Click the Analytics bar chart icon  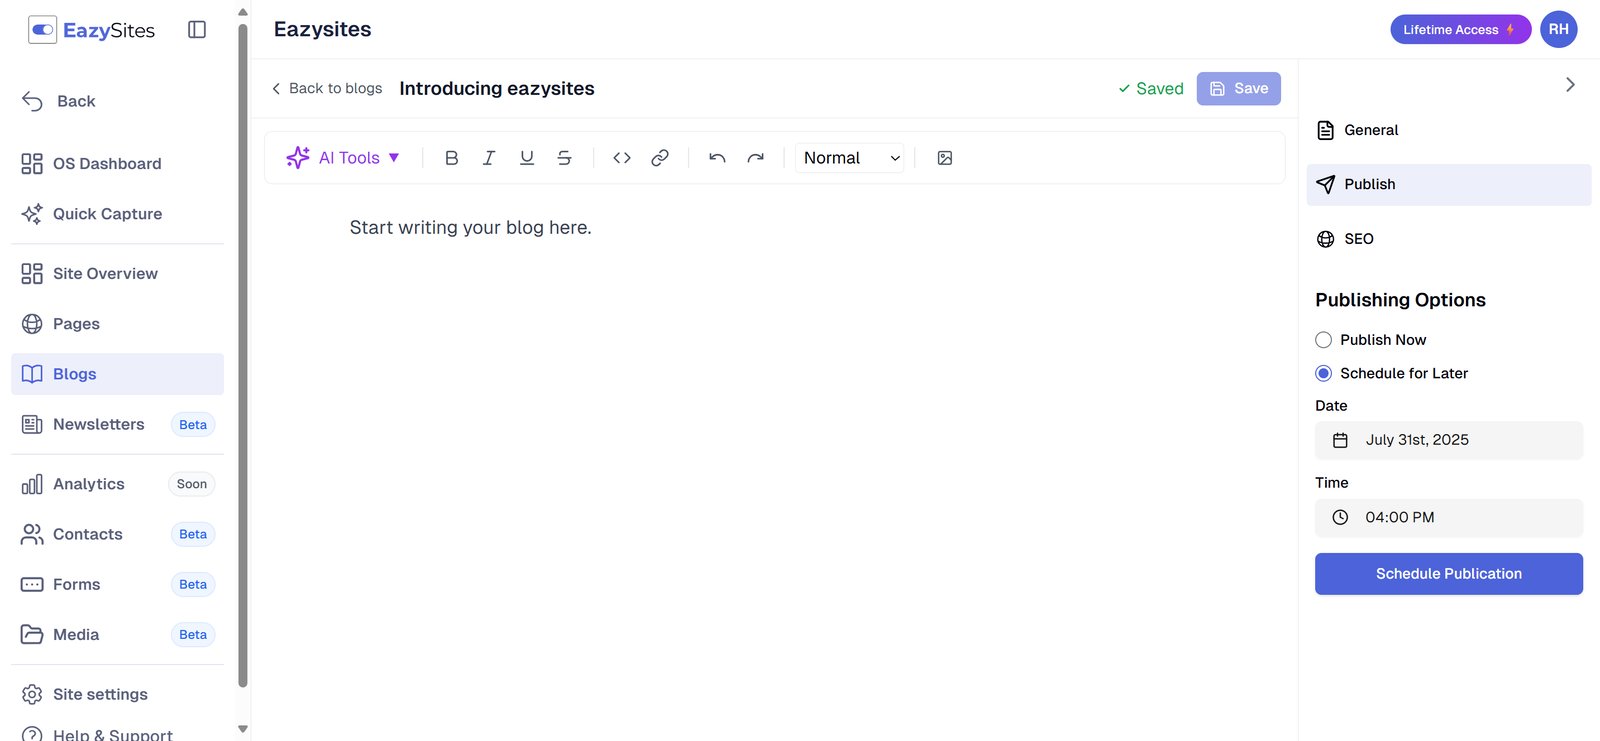point(32,484)
